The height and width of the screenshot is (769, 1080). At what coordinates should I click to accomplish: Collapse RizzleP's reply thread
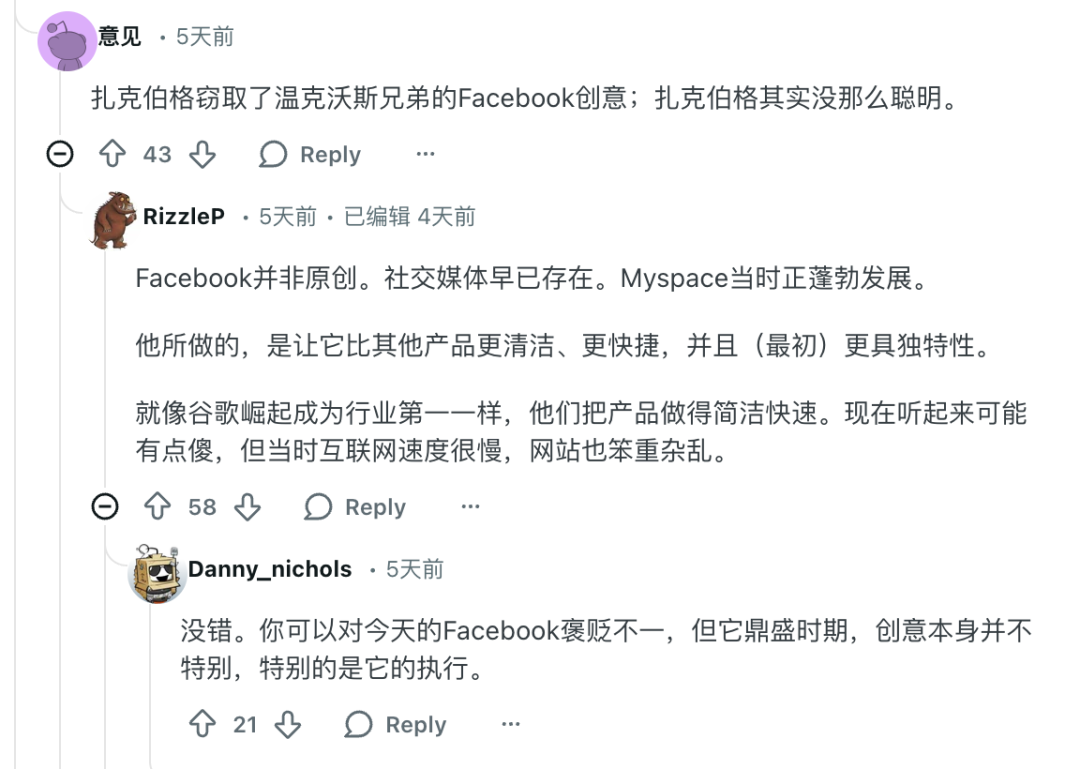[x=105, y=507]
